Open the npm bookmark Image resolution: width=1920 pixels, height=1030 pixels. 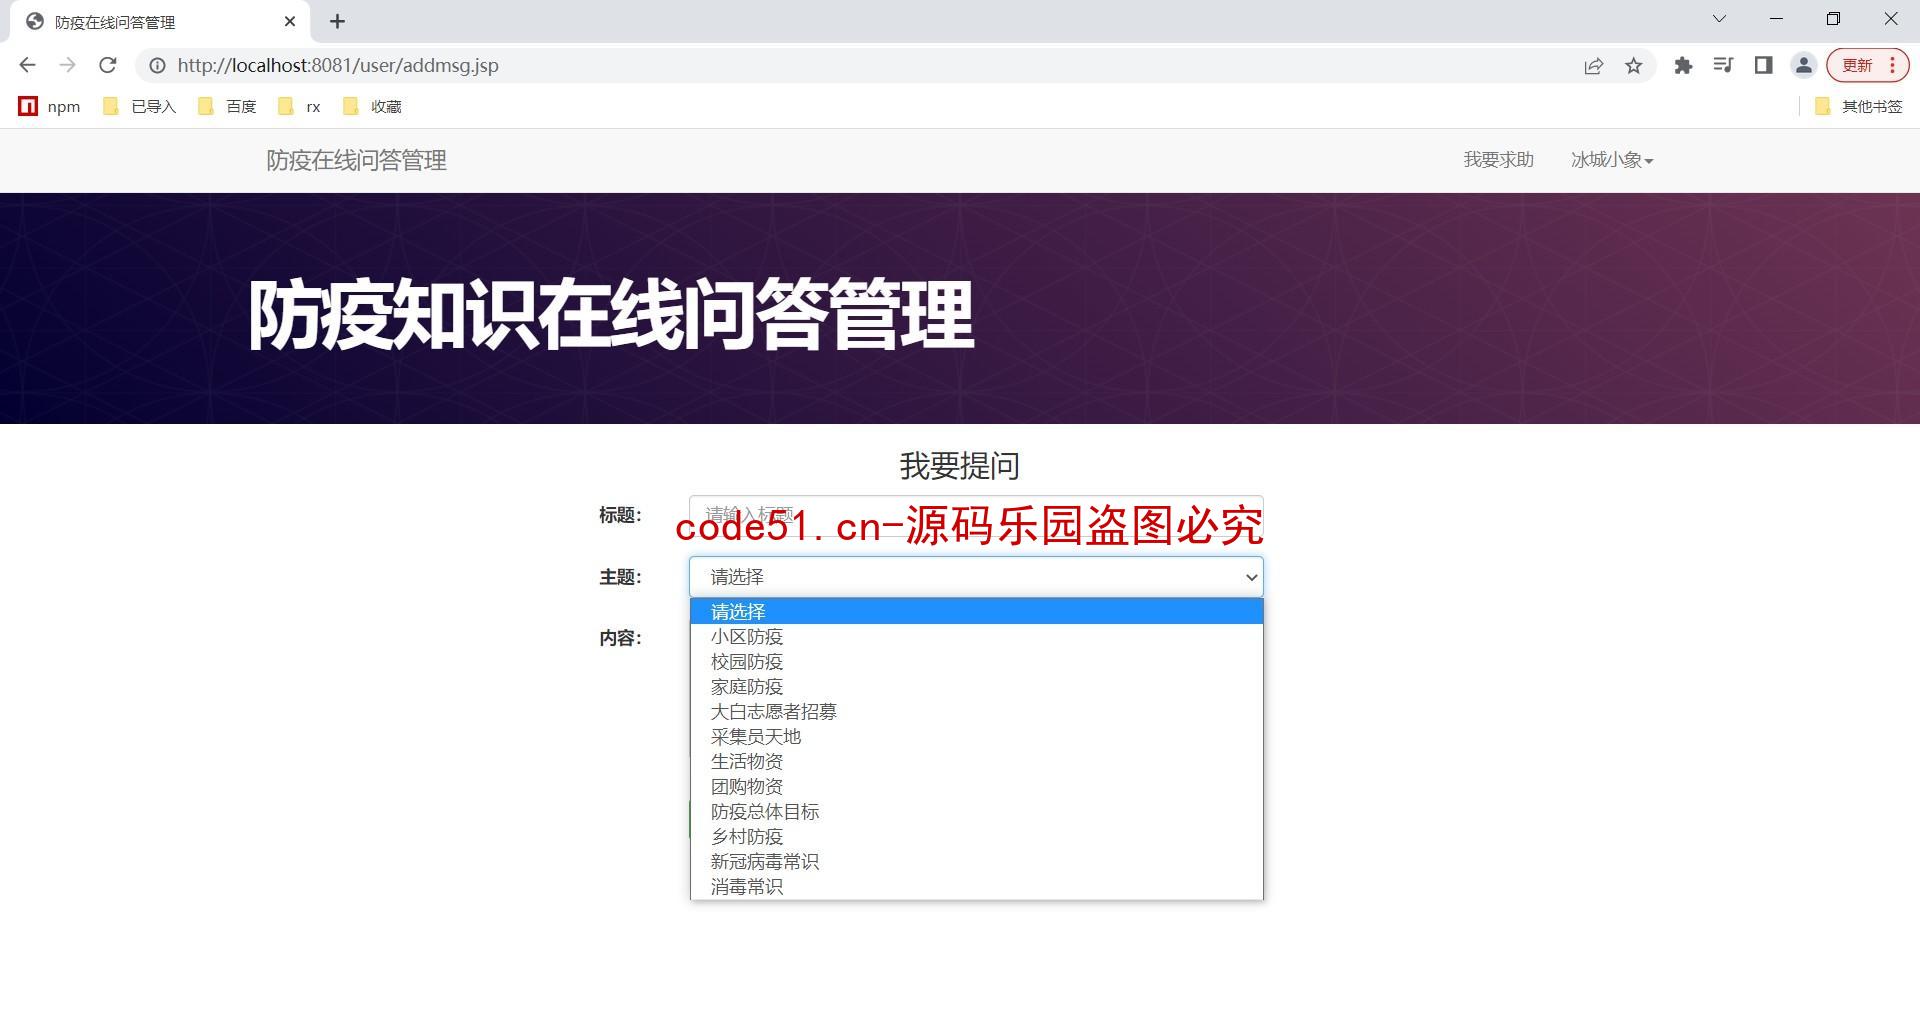tap(50, 106)
